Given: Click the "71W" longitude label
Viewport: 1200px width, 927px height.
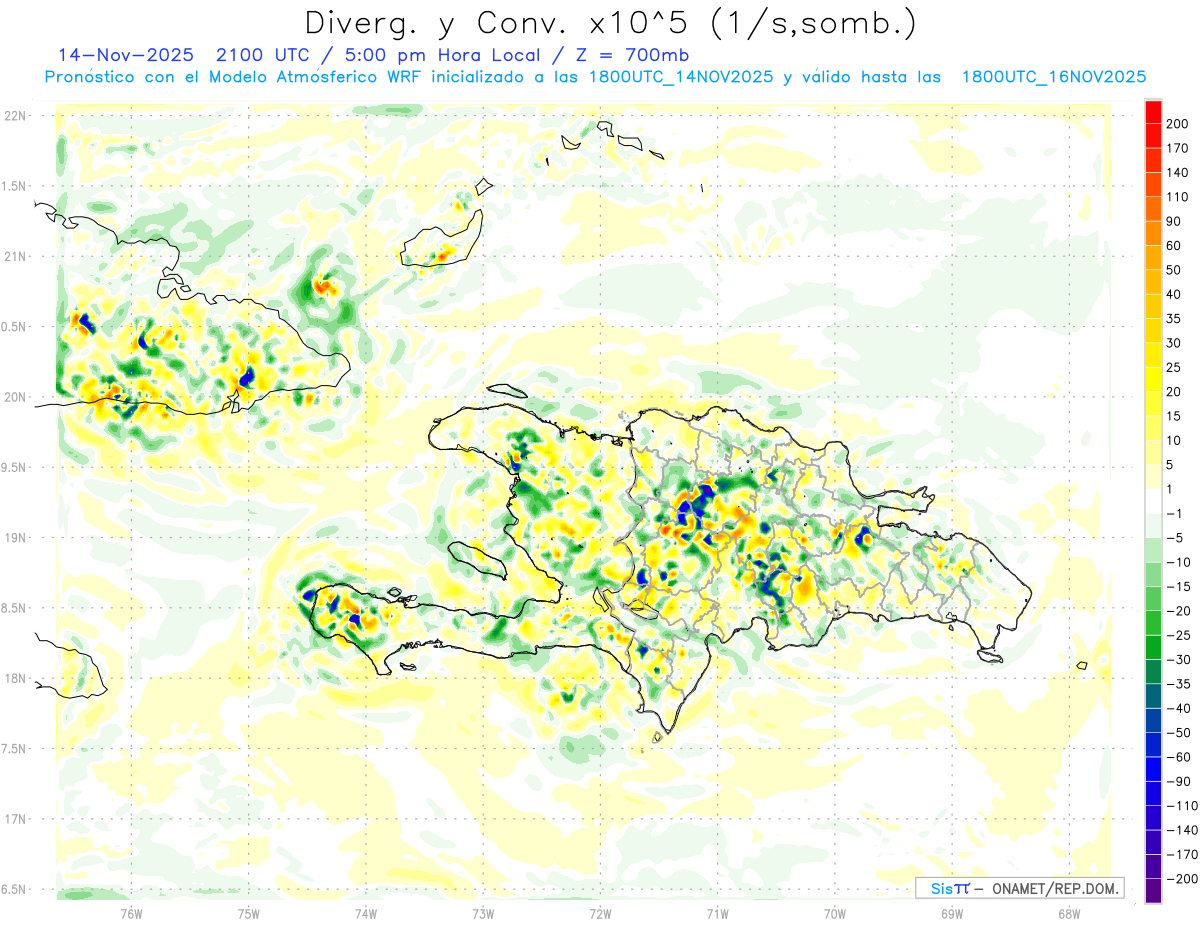Looking at the screenshot, I should coord(717,913).
